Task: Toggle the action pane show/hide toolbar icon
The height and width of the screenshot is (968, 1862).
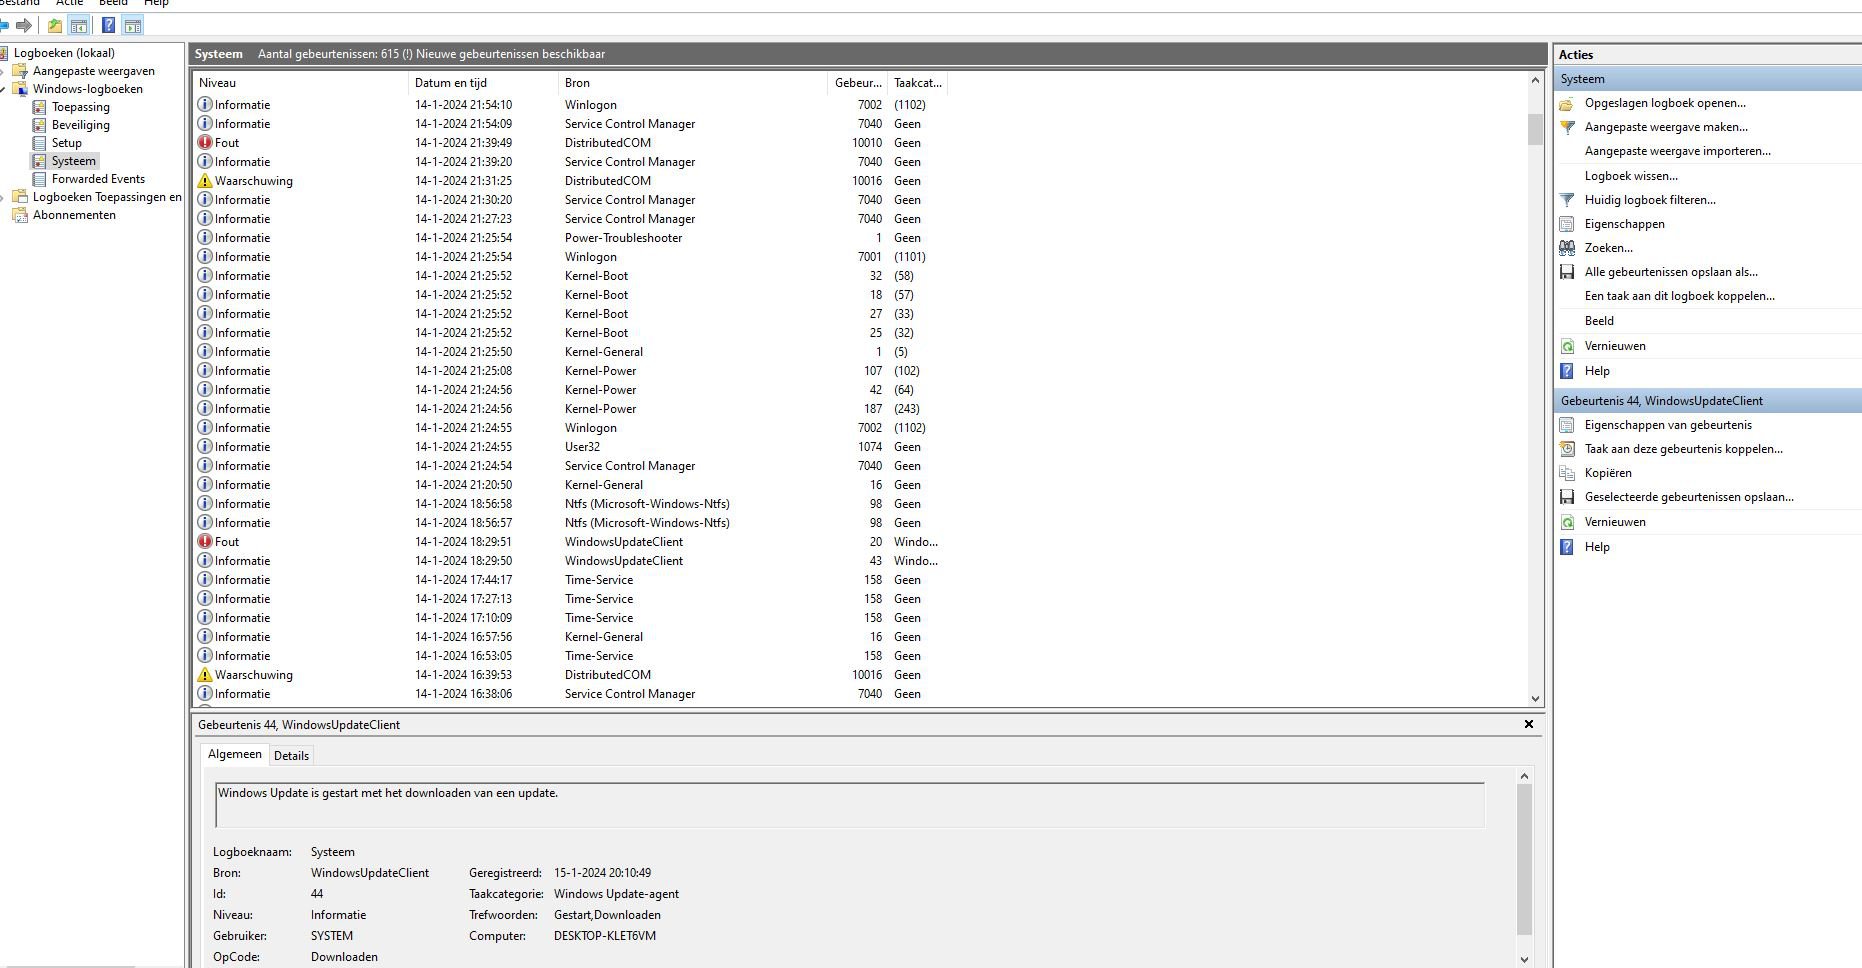Action: [x=133, y=25]
